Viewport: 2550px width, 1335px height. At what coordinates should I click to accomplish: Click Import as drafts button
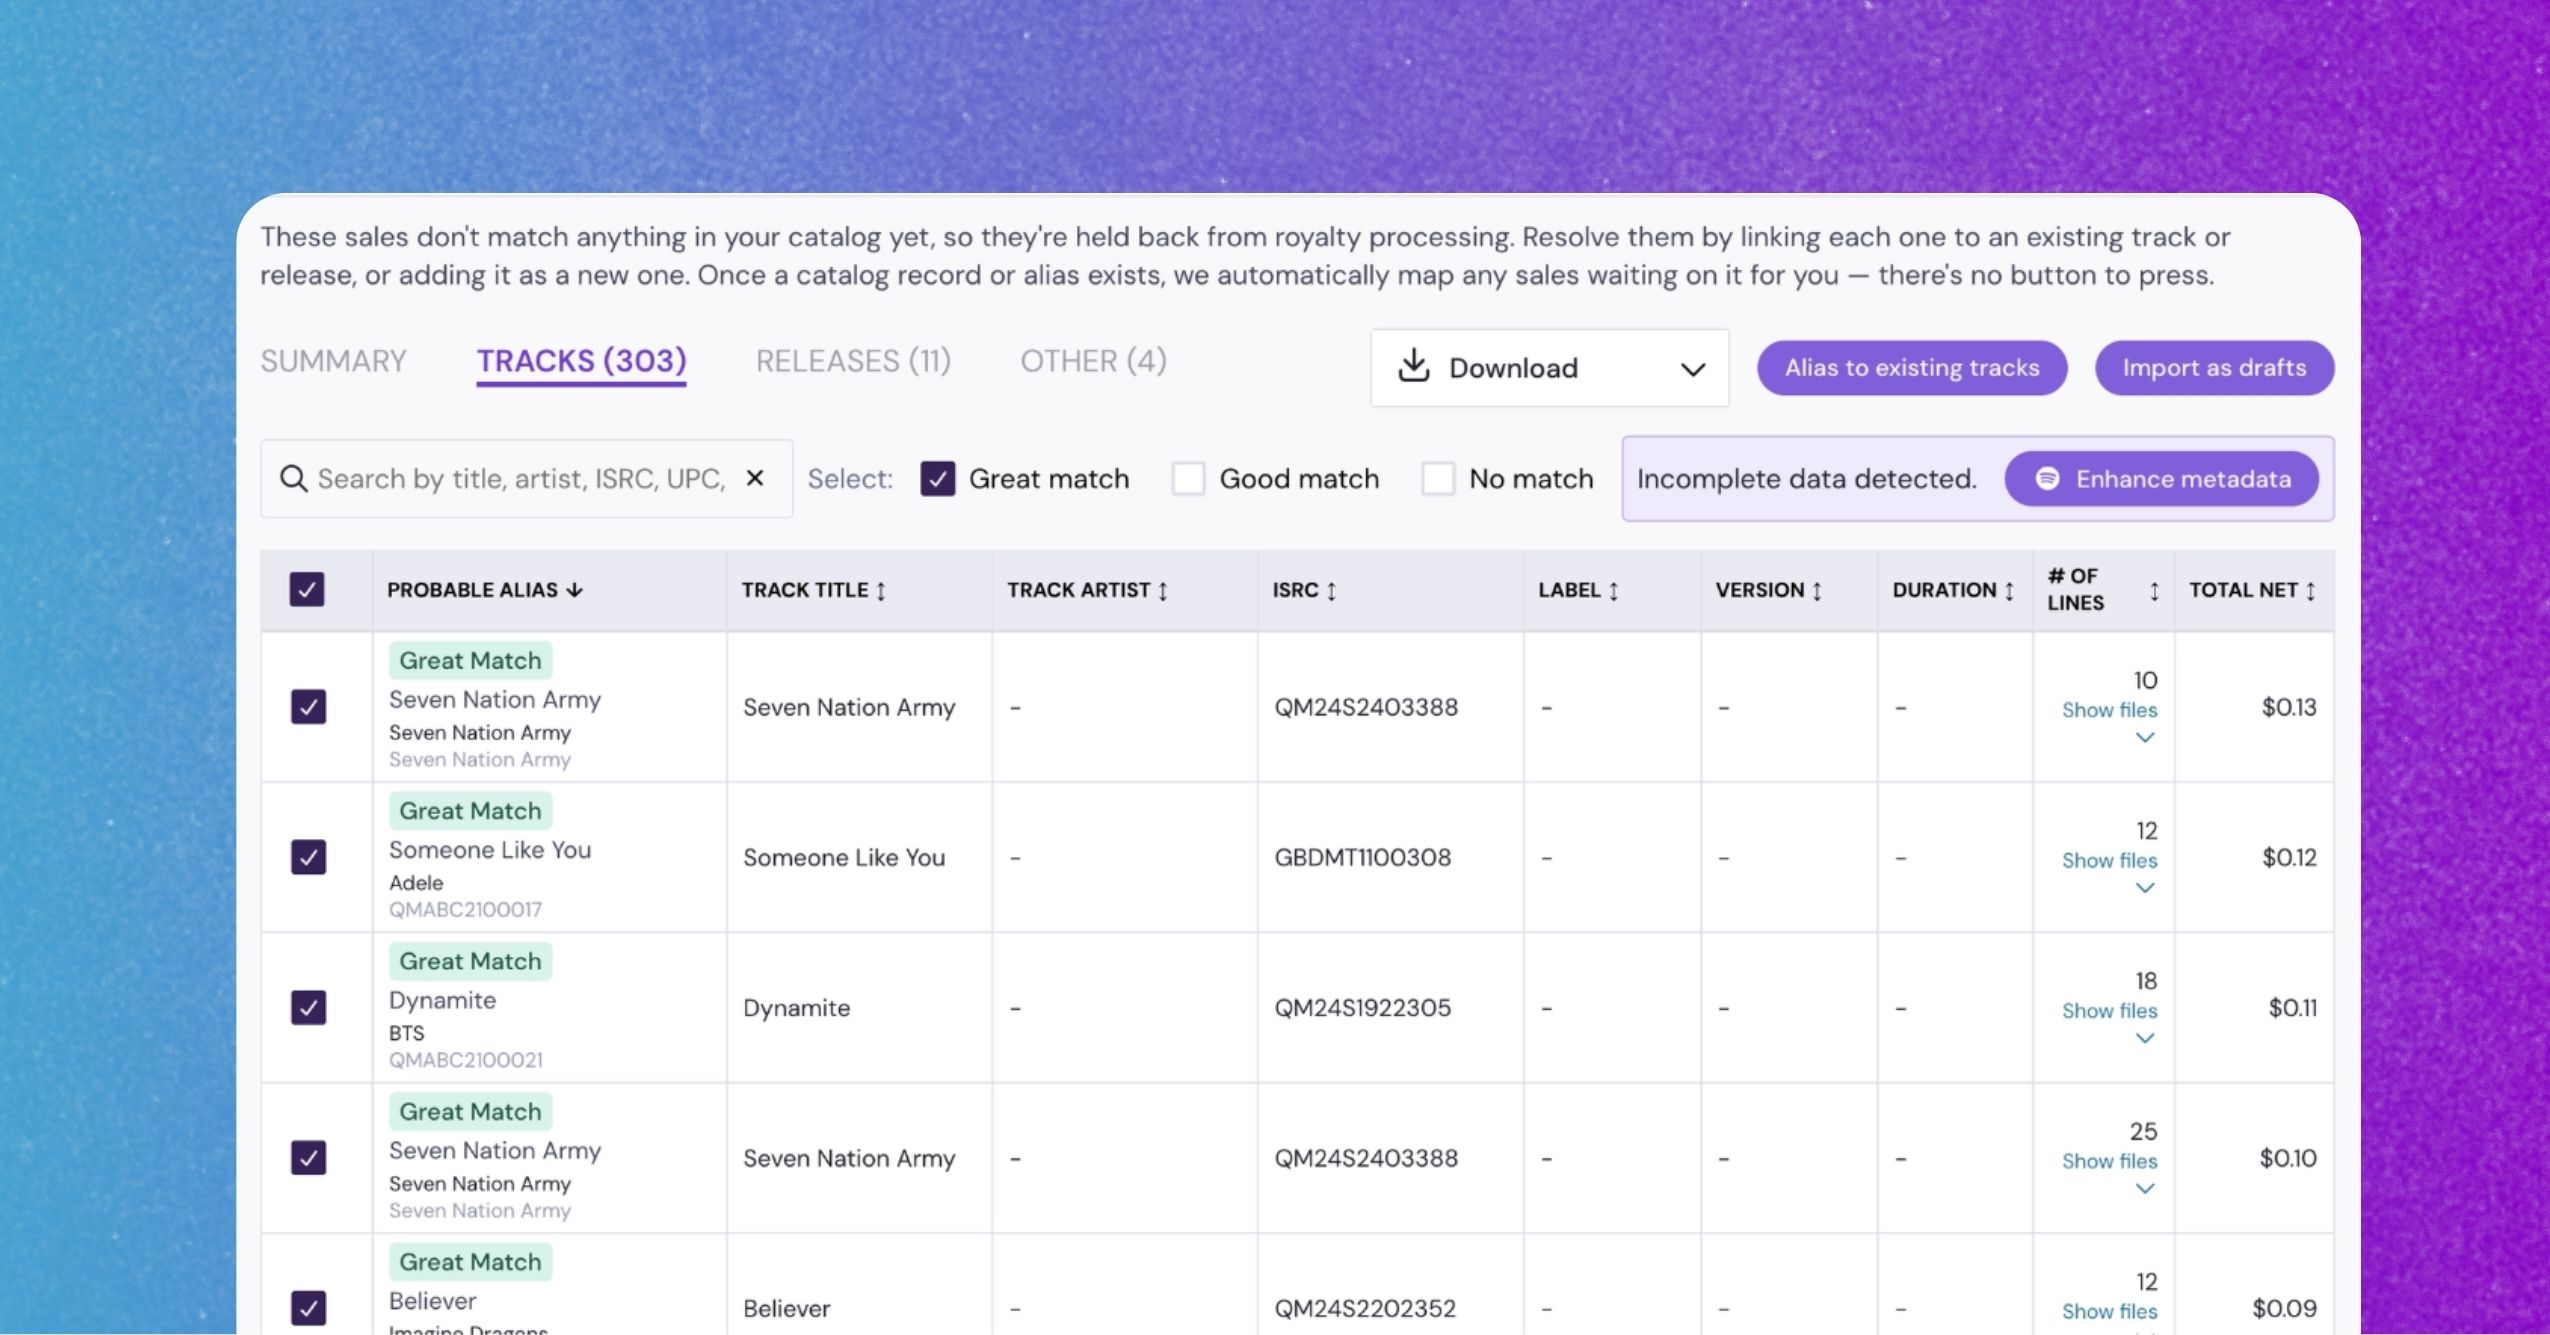pos(2214,368)
